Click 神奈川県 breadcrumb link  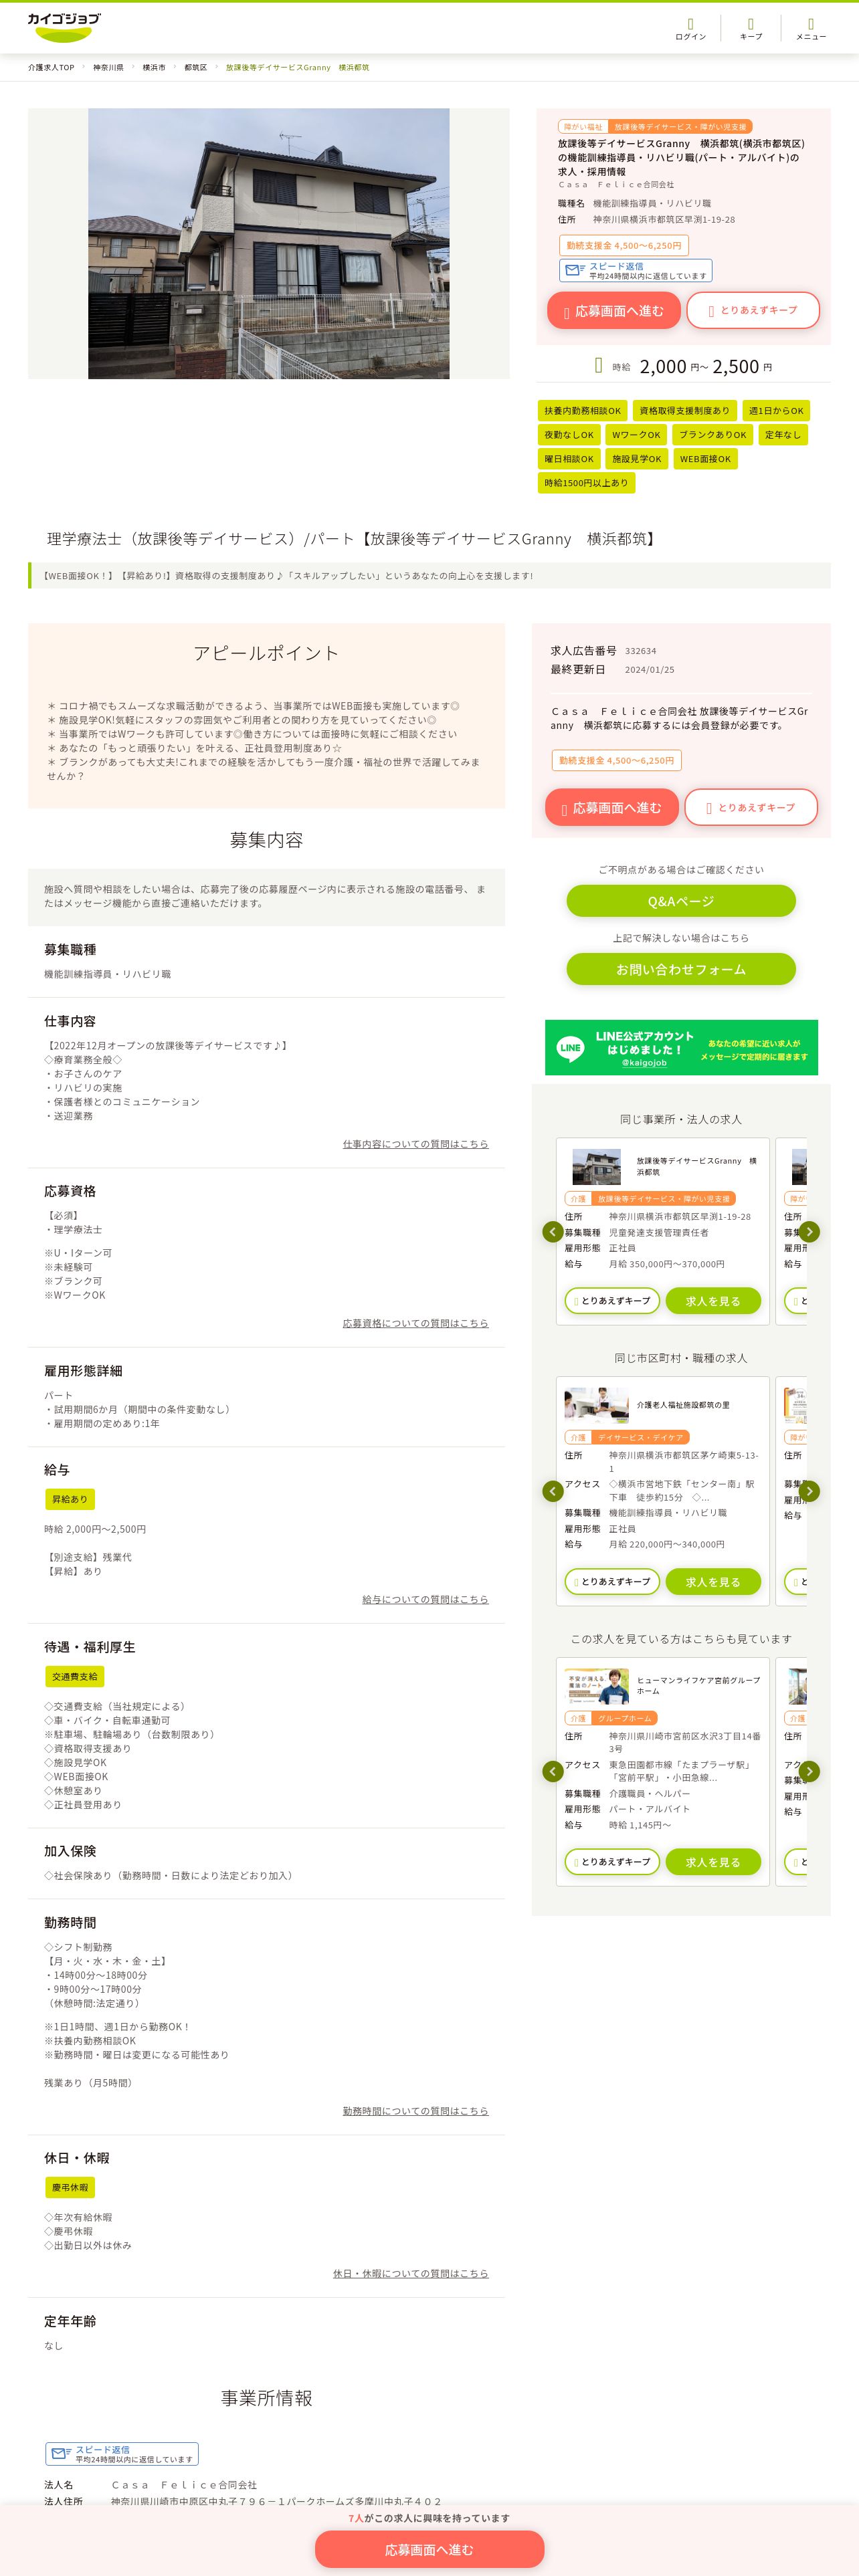pos(108,68)
